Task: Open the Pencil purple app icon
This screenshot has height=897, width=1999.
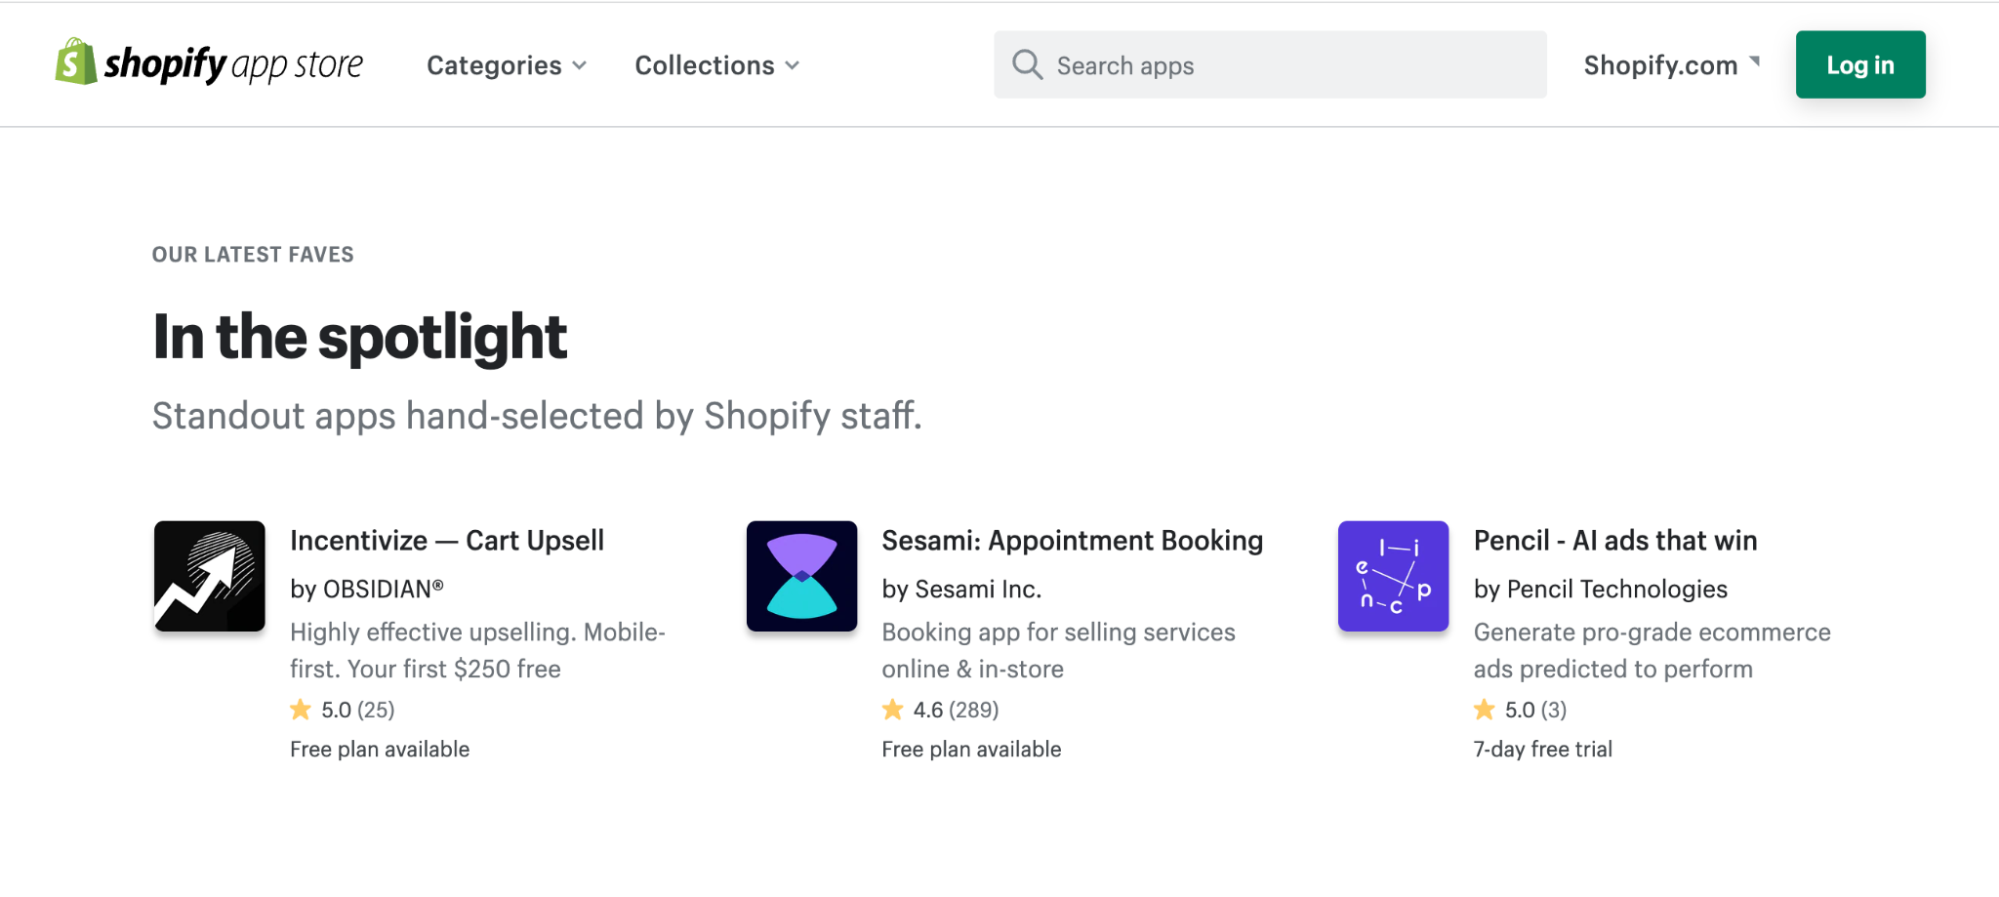Action: [1393, 576]
